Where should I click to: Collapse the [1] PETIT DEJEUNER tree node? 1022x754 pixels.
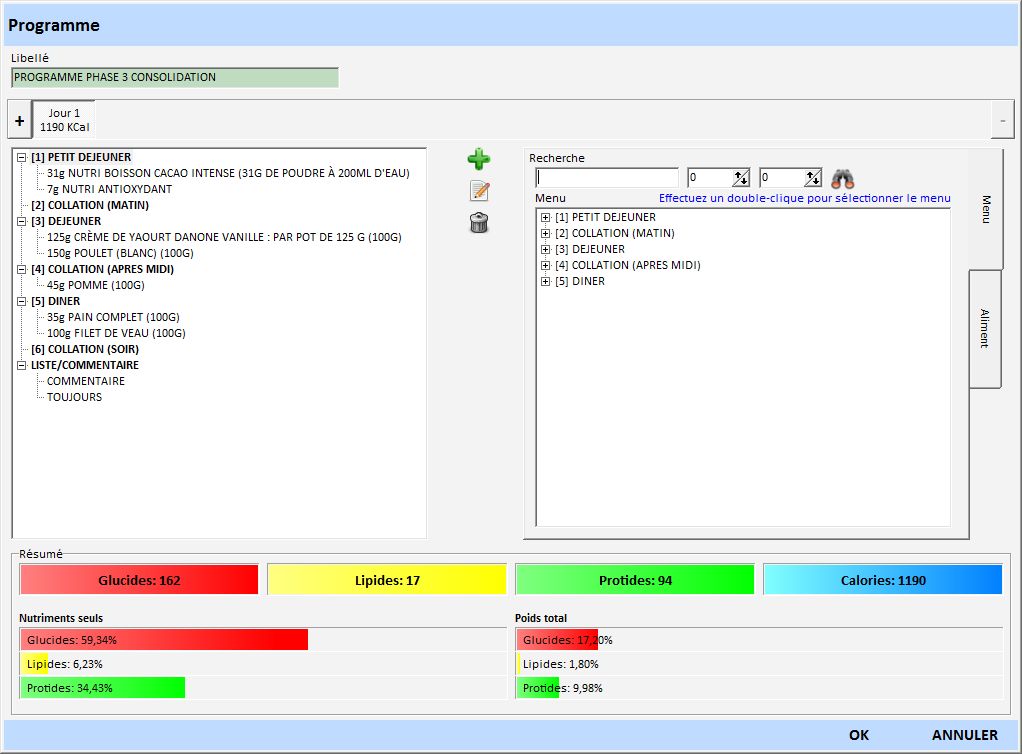(x=22, y=157)
